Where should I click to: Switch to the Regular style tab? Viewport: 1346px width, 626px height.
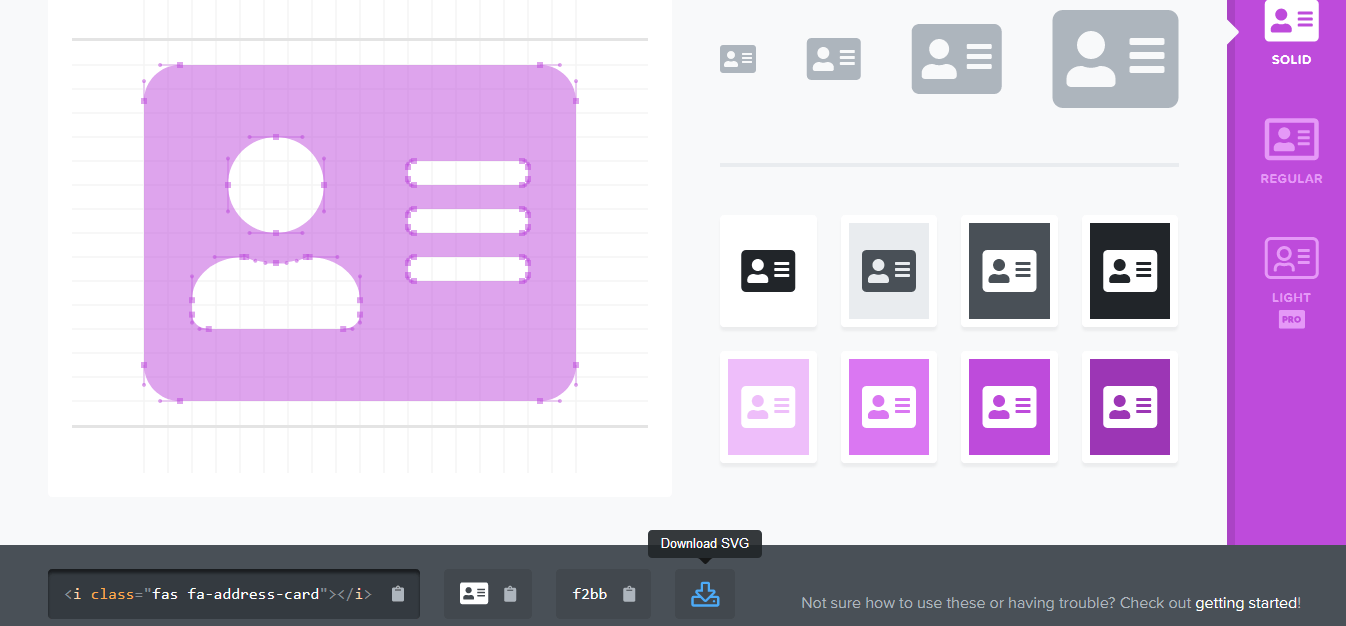click(x=1291, y=152)
